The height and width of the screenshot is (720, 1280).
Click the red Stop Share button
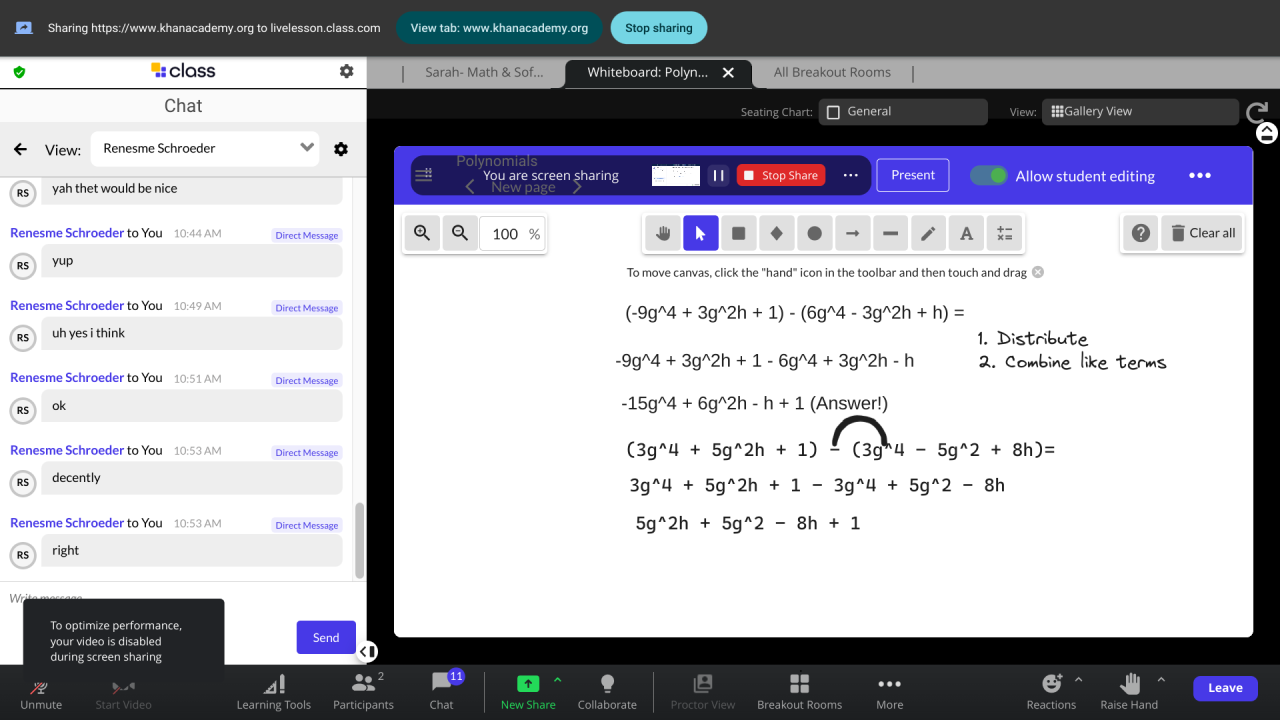pyautogui.click(x=781, y=175)
